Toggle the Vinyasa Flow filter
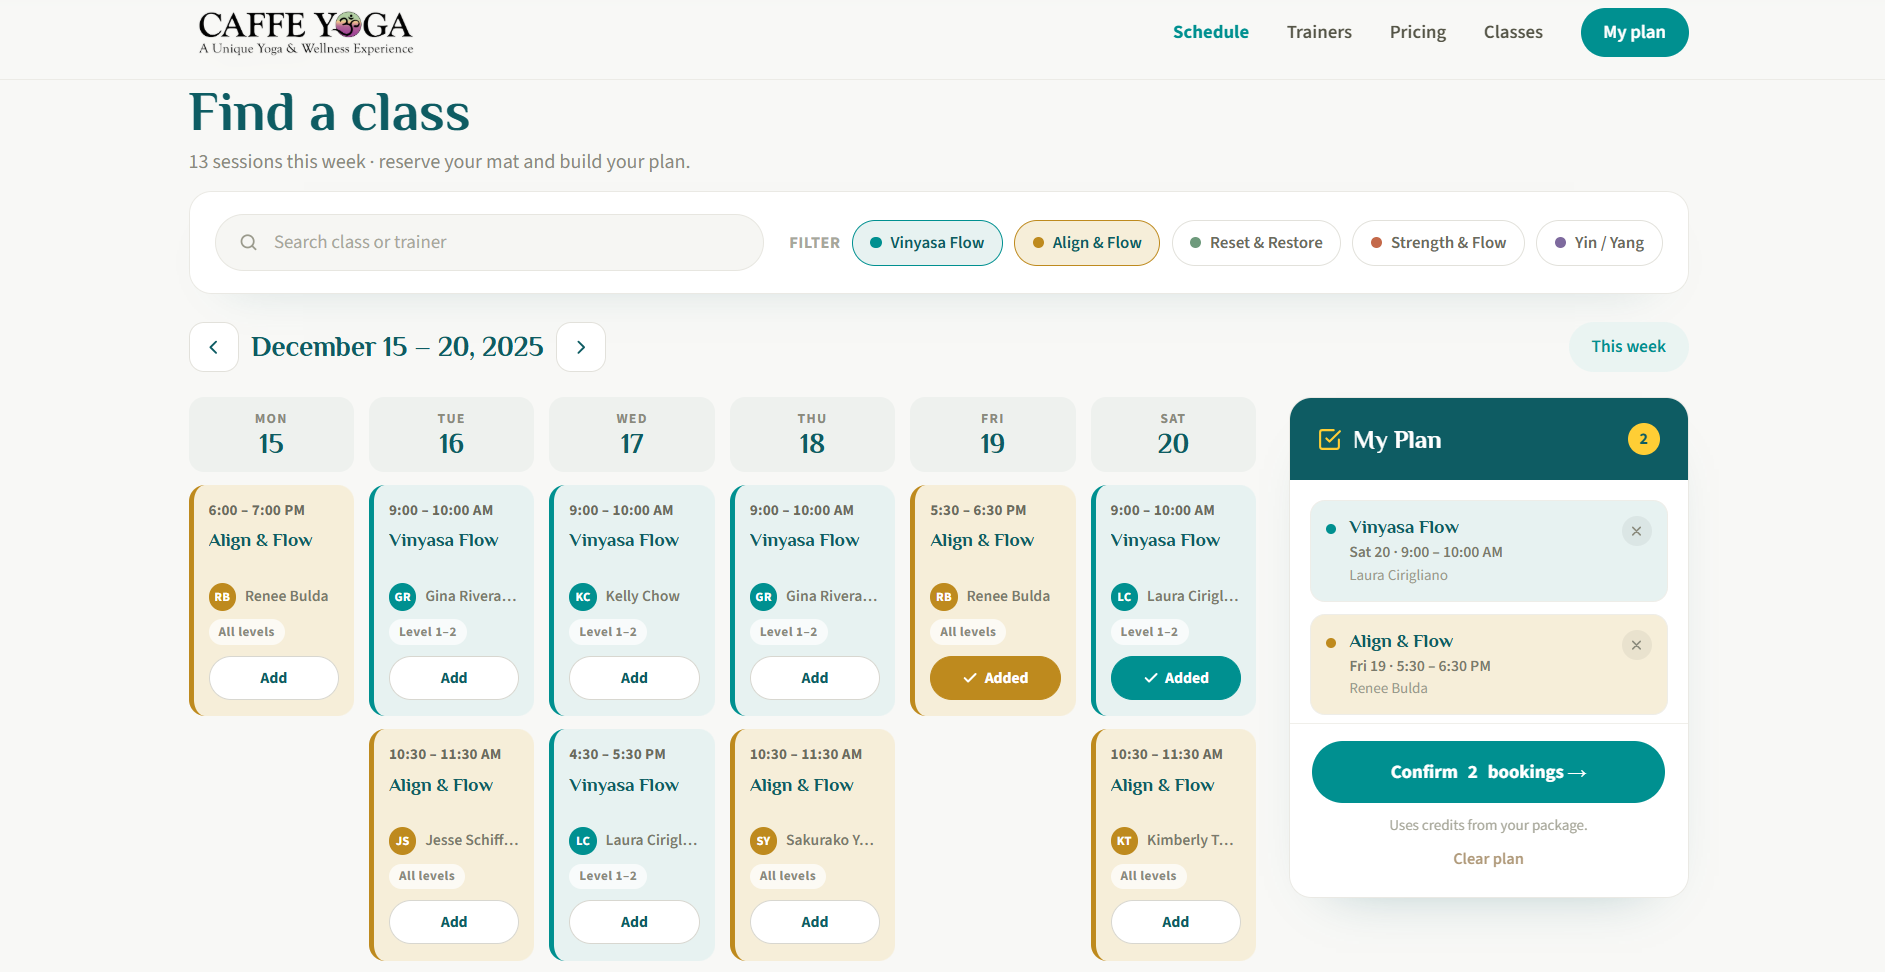This screenshot has height=972, width=1885. point(927,243)
